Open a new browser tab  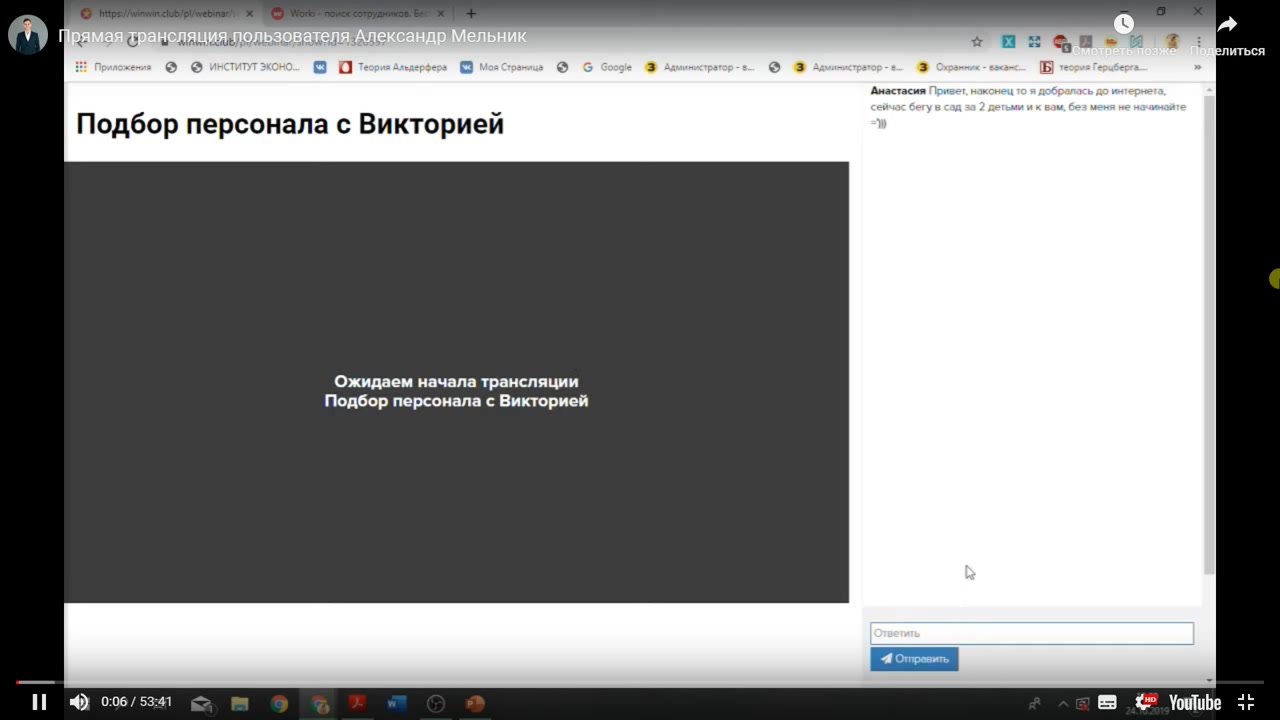471,14
